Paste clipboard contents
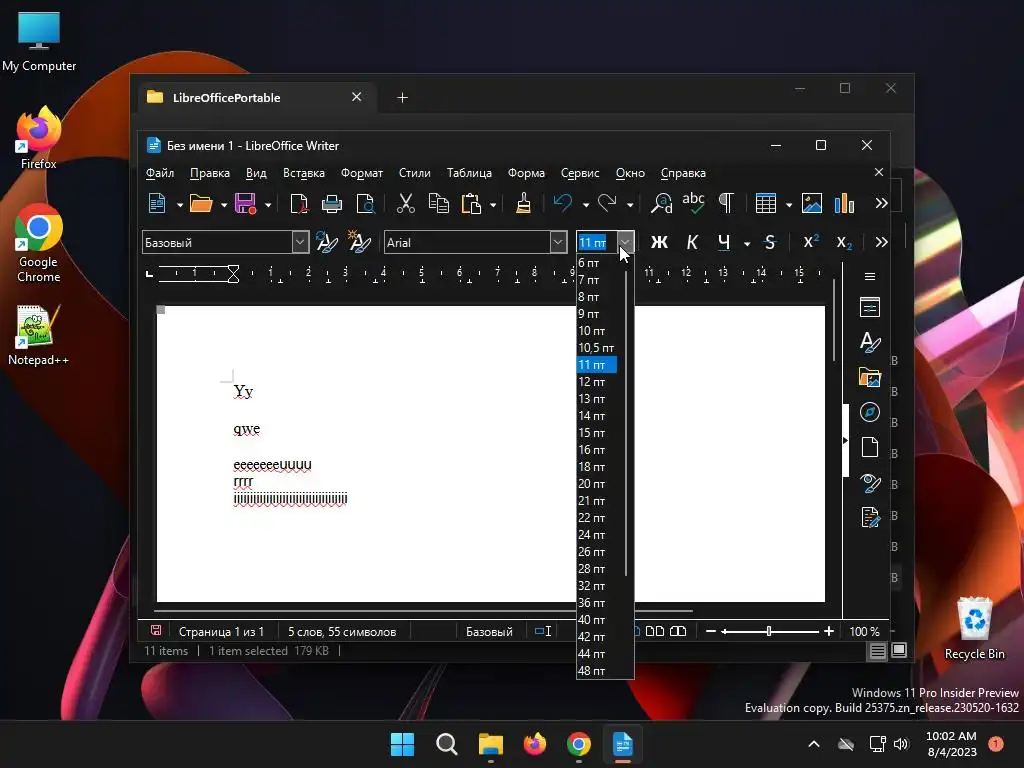Screen dimensions: 1024x768 [471, 204]
